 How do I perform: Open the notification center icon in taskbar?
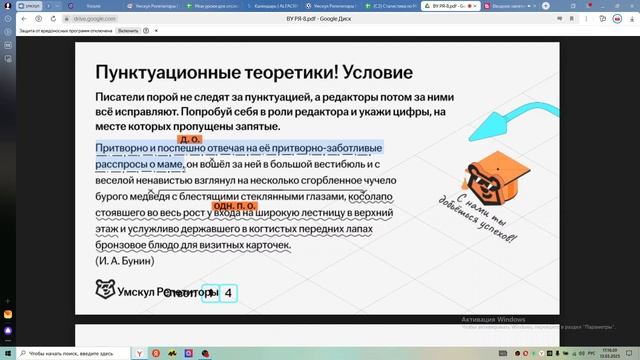coord(629,353)
